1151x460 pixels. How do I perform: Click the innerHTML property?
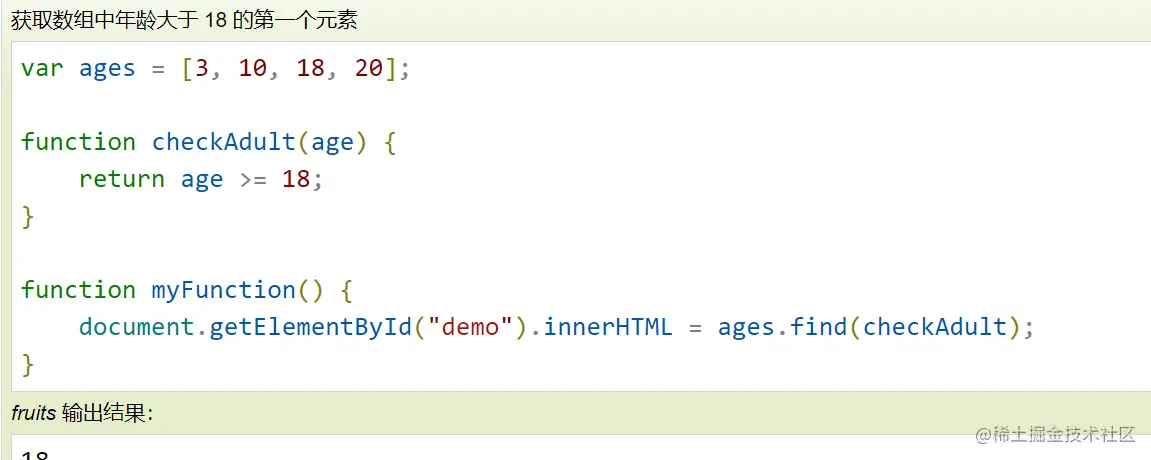608,327
